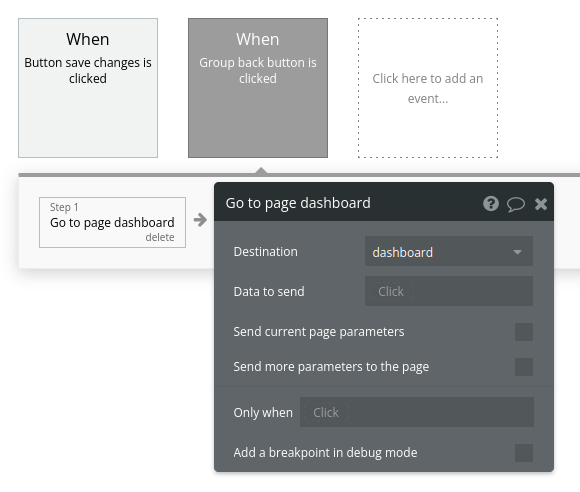Open help for Go to page action

point(491,203)
